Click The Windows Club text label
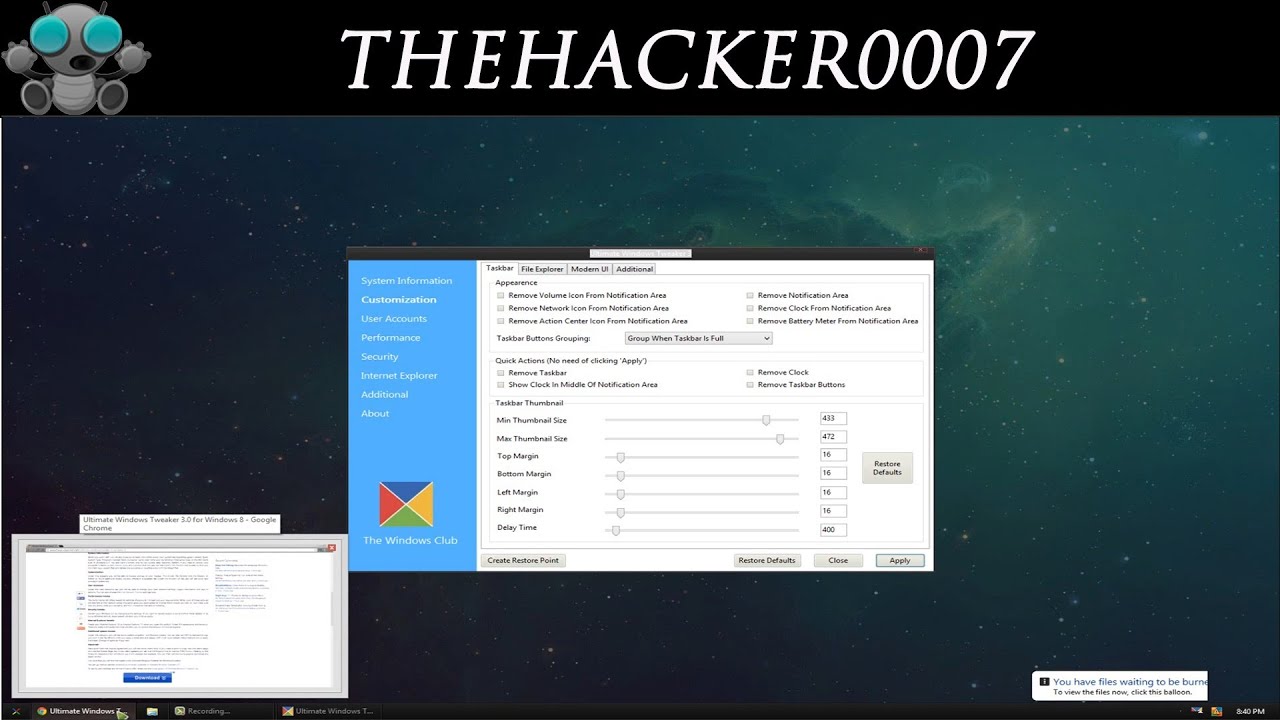The height and width of the screenshot is (720, 1280). (410, 541)
